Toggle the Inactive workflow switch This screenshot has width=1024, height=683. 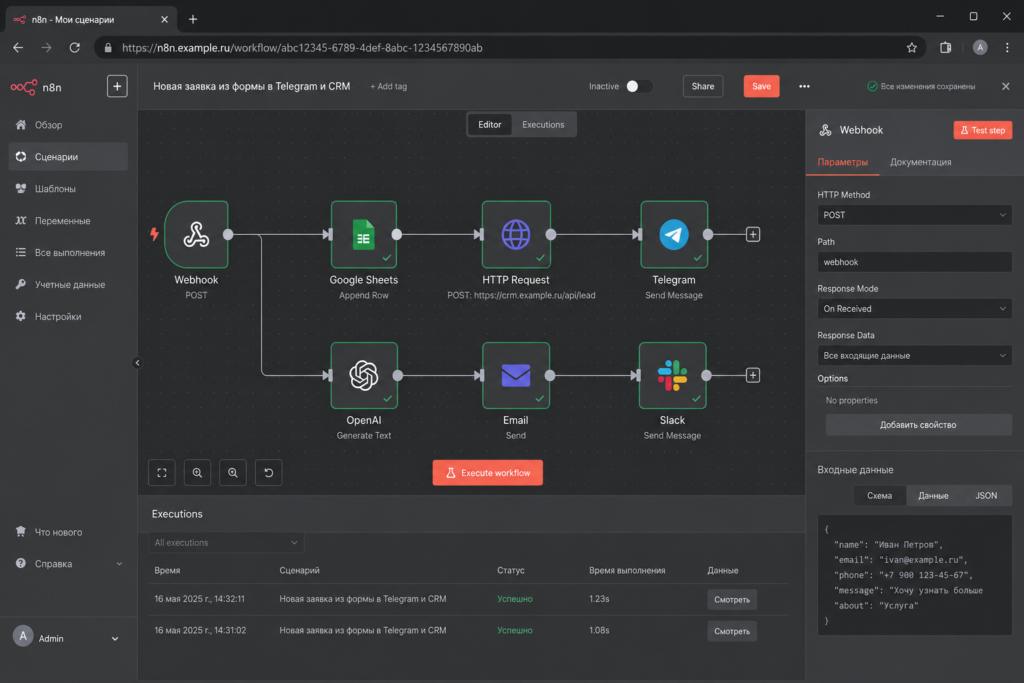(638, 86)
